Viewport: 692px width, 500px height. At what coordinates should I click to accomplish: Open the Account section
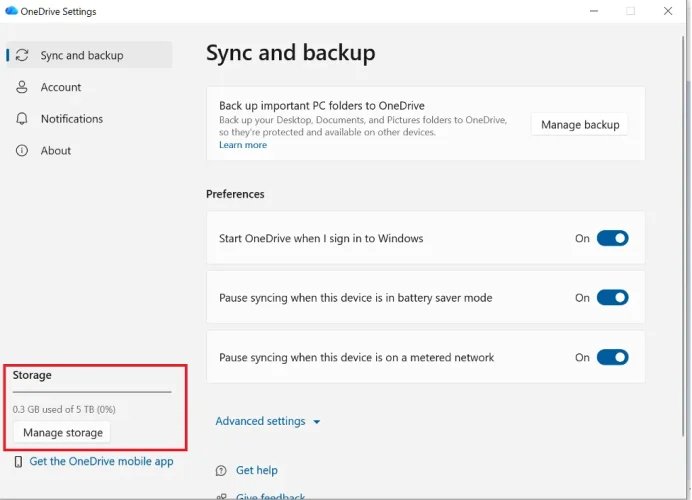click(89, 87)
